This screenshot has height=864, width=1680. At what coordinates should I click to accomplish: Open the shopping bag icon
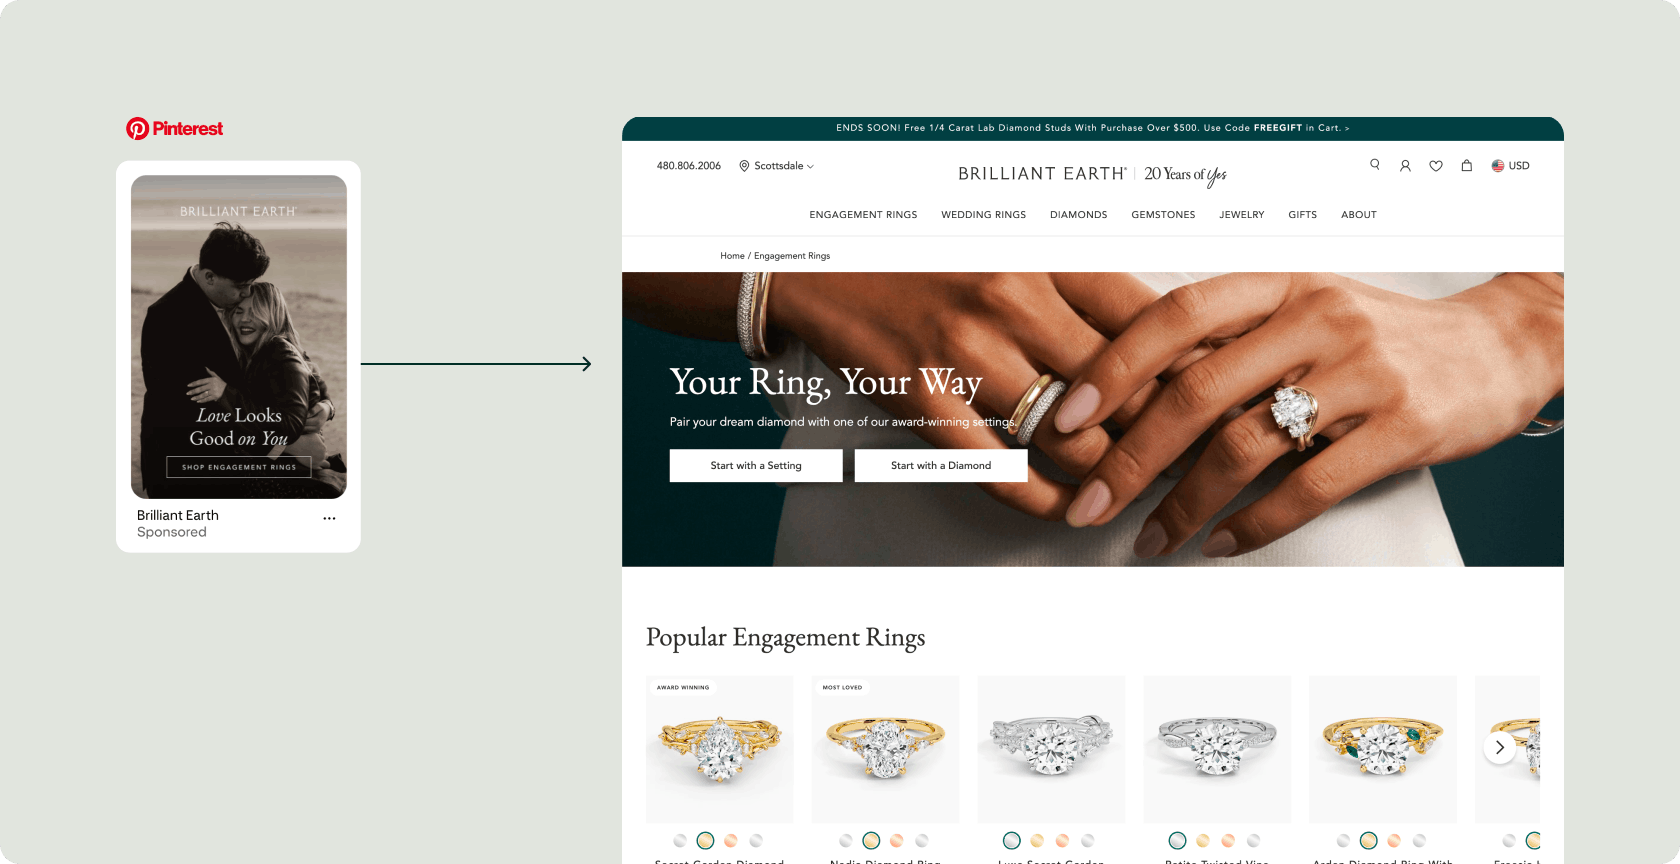click(x=1466, y=166)
